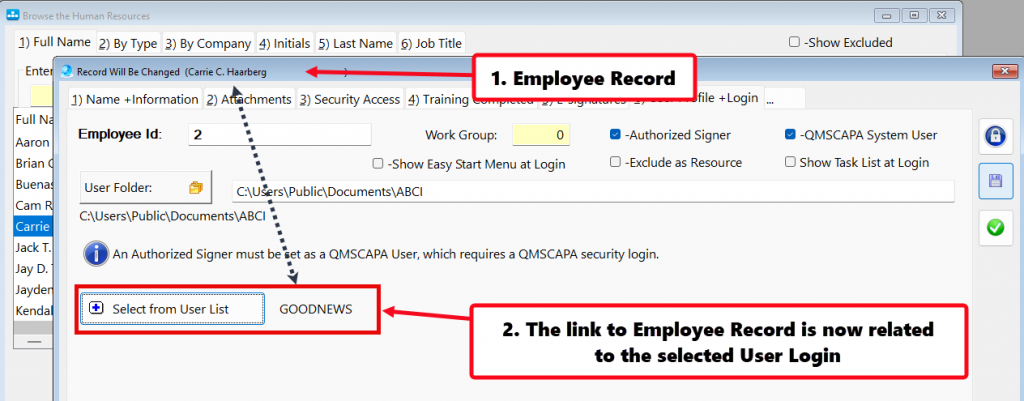This screenshot has width=1024, height=401.
Task: Open the Job Title browse tab
Action: click(x=432, y=43)
